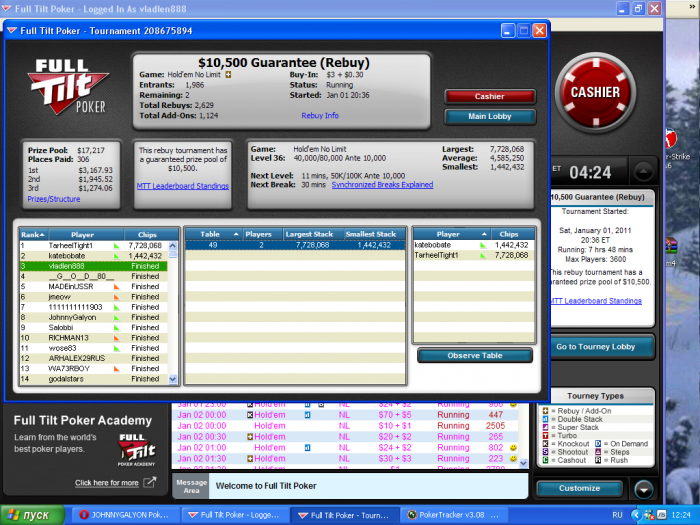Click lobby tournament list scrollbar down arrow
Viewport: 700px width, 525px height.
point(524,463)
